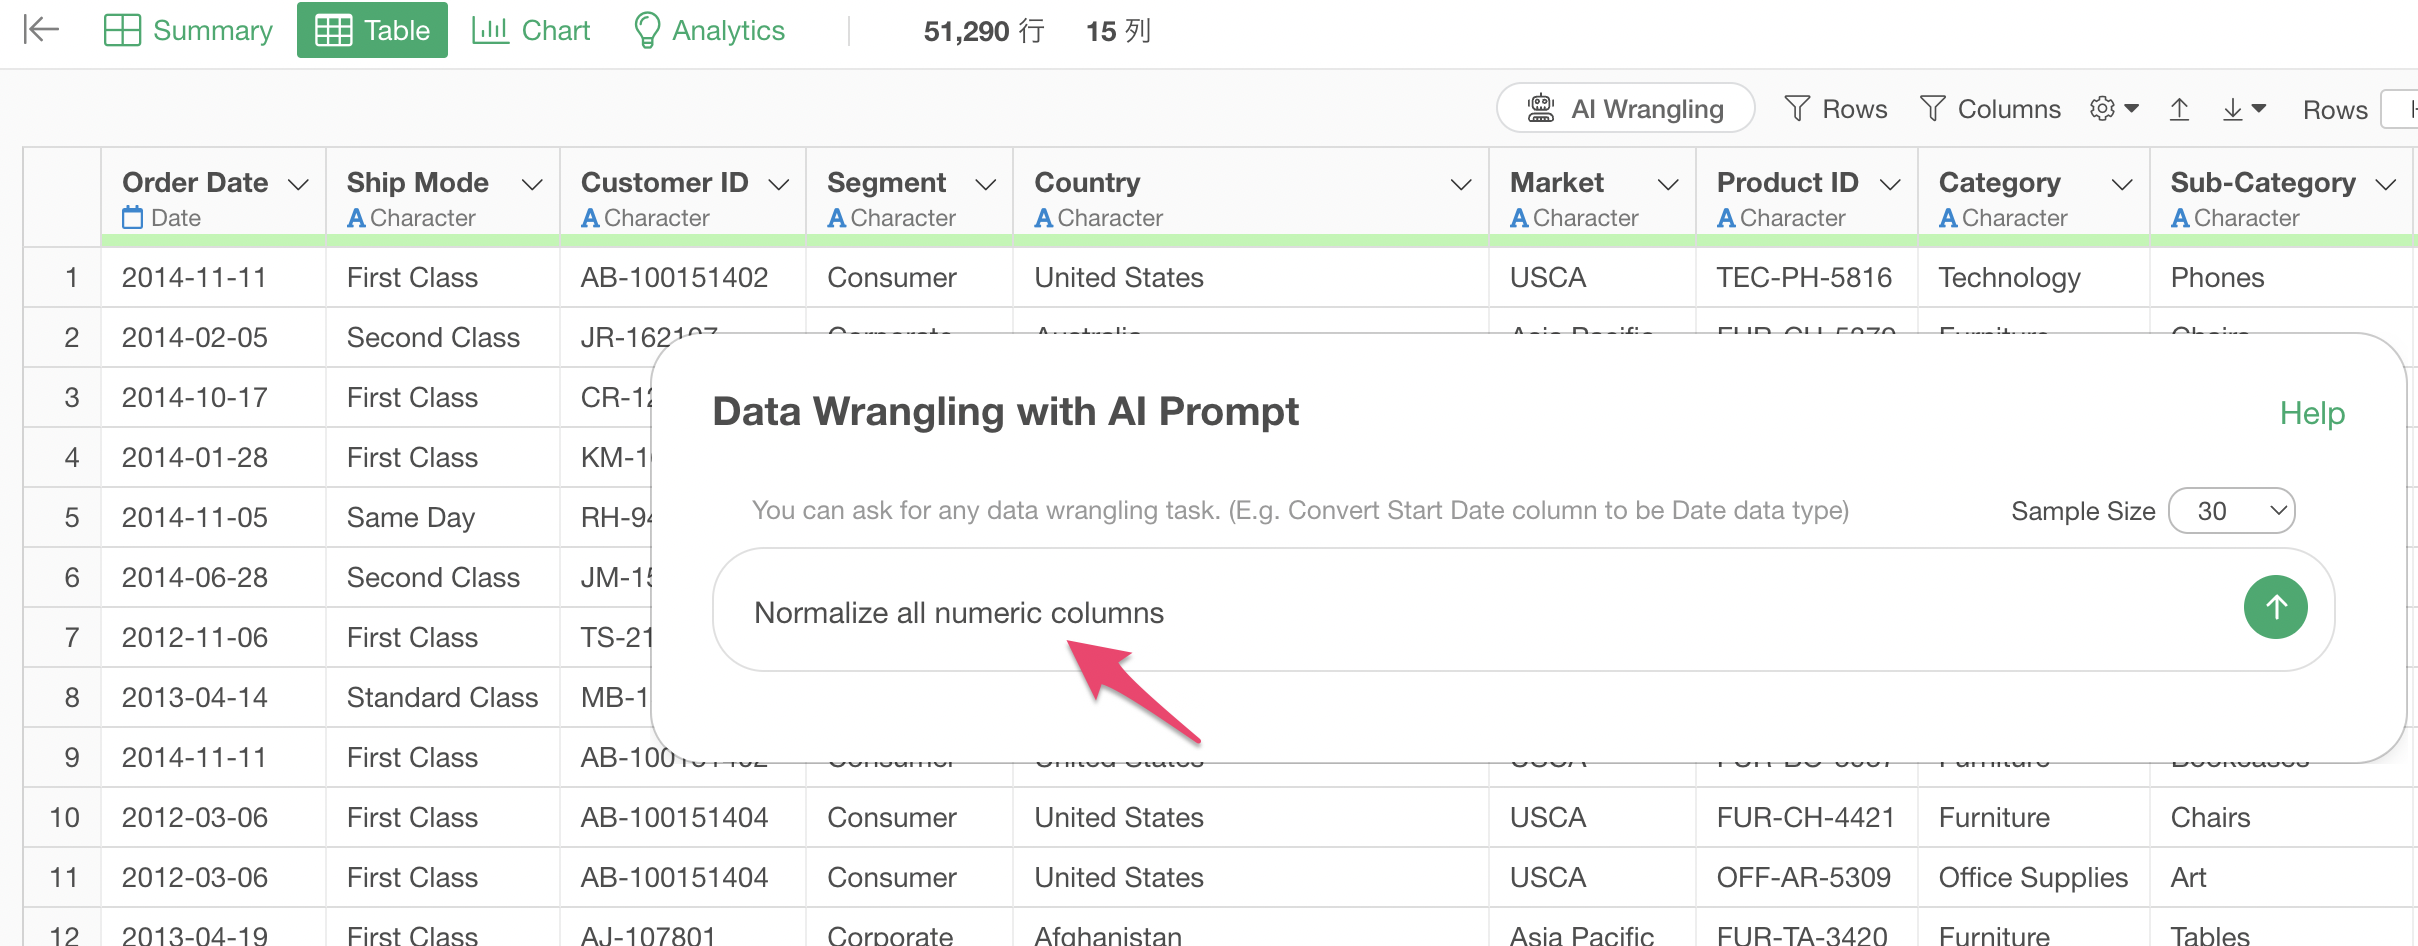Open the settings gear menu
2418x946 pixels.
2113,109
